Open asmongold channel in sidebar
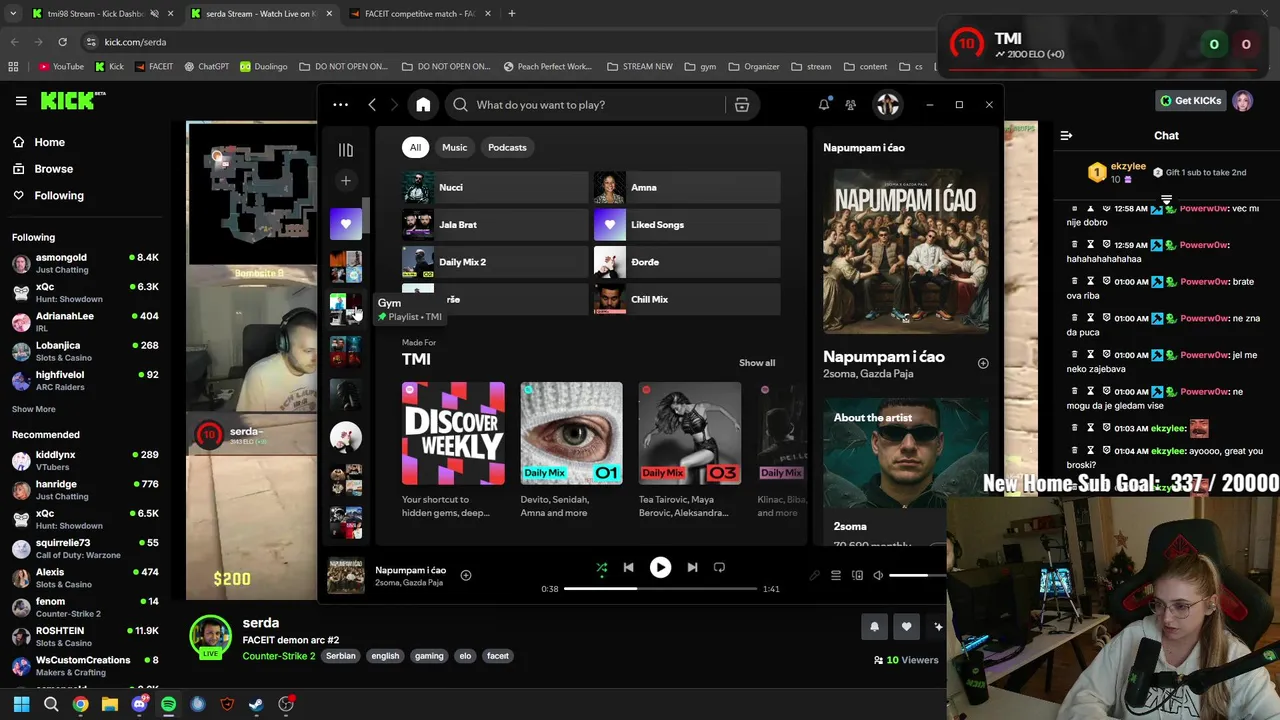 pyautogui.click(x=85, y=263)
